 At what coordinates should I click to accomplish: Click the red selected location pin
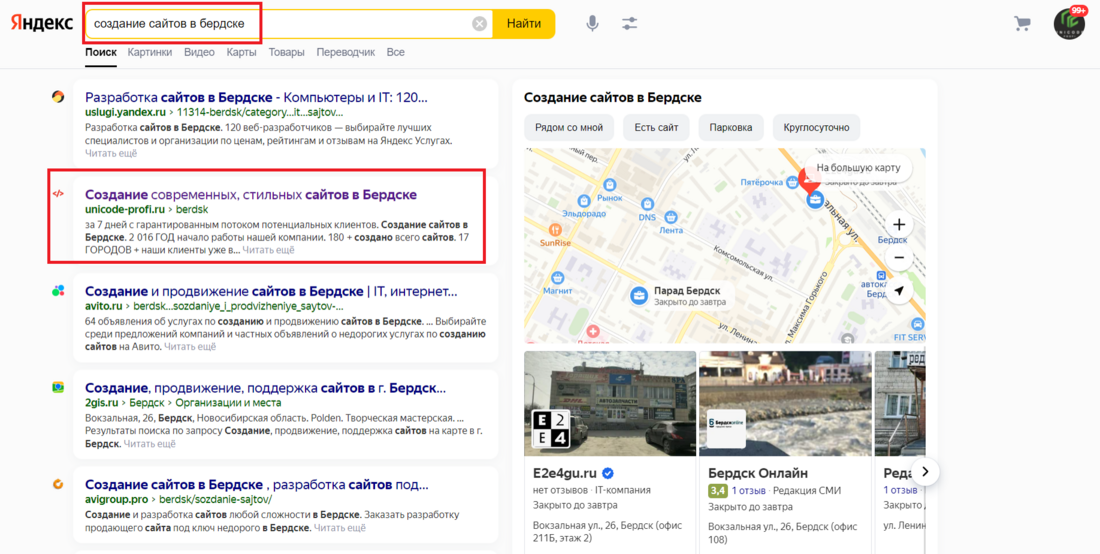coord(810,182)
